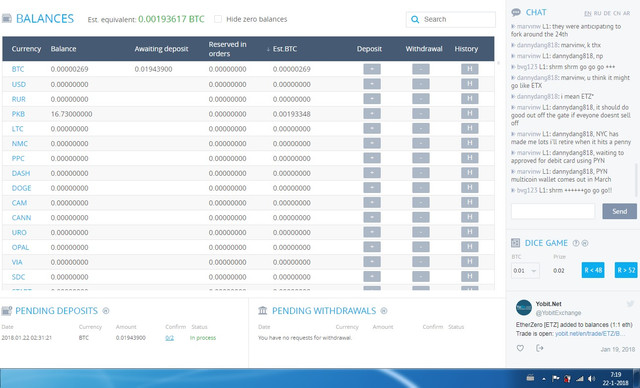Open the DOGE currency link
The height and width of the screenshot is (388, 640).
pos(22,188)
